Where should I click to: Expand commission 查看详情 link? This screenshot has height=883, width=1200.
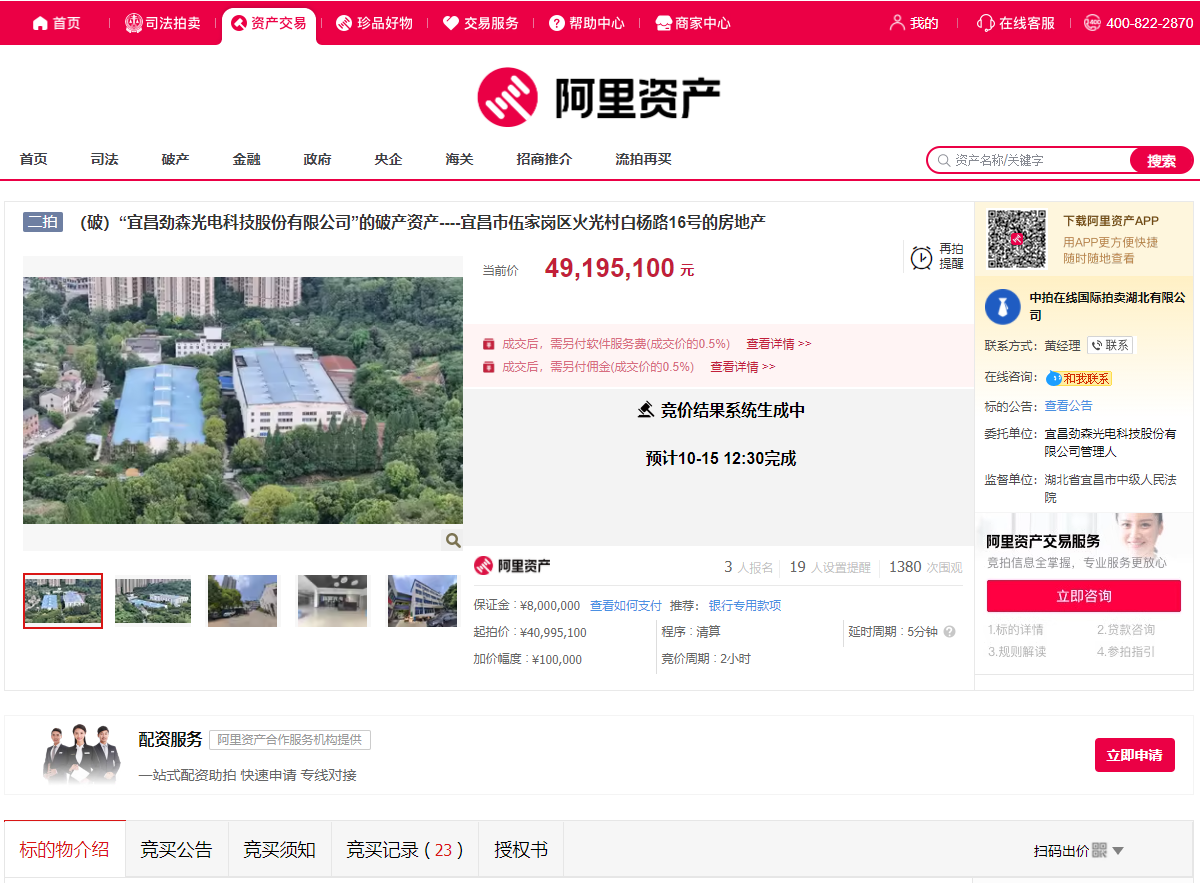coord(742,367)
